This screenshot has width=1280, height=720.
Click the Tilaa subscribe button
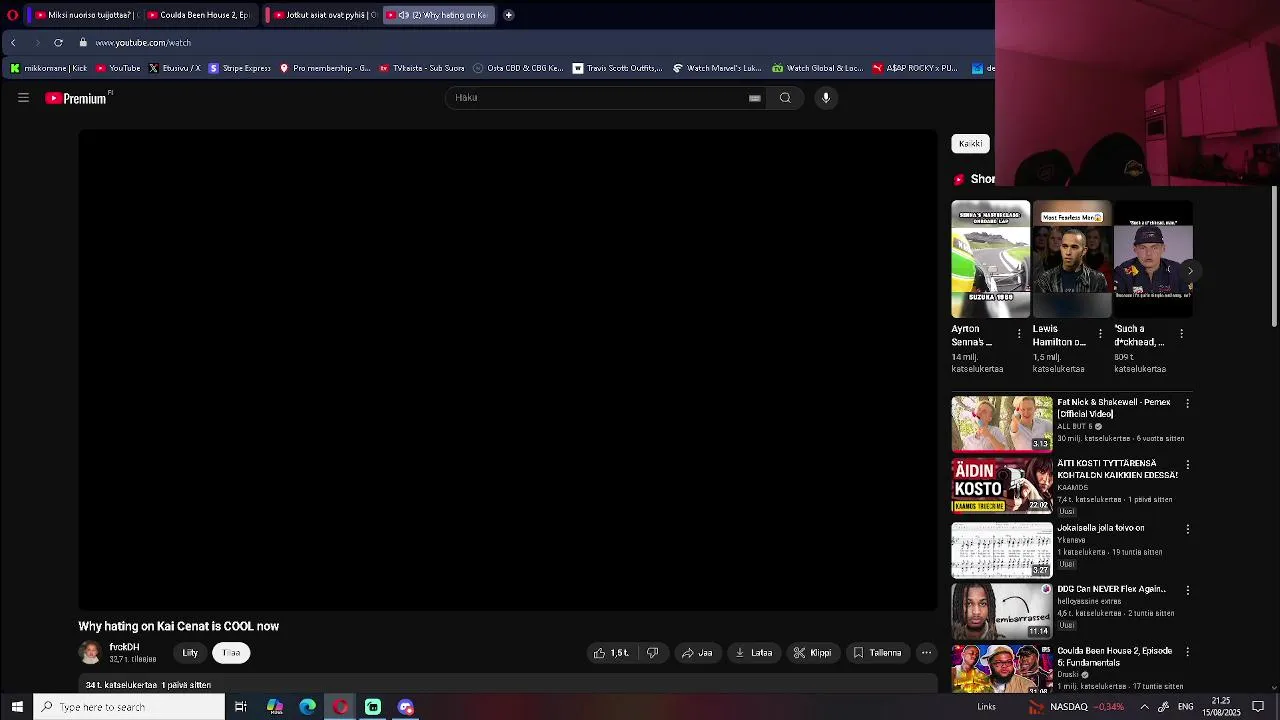pyautogui.click(x=231, y=653)
